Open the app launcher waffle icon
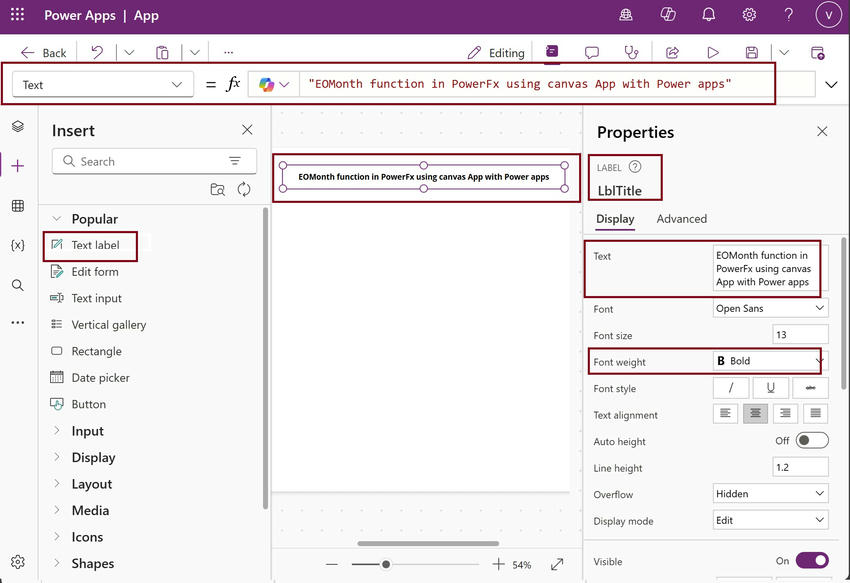 pos(17,15)
